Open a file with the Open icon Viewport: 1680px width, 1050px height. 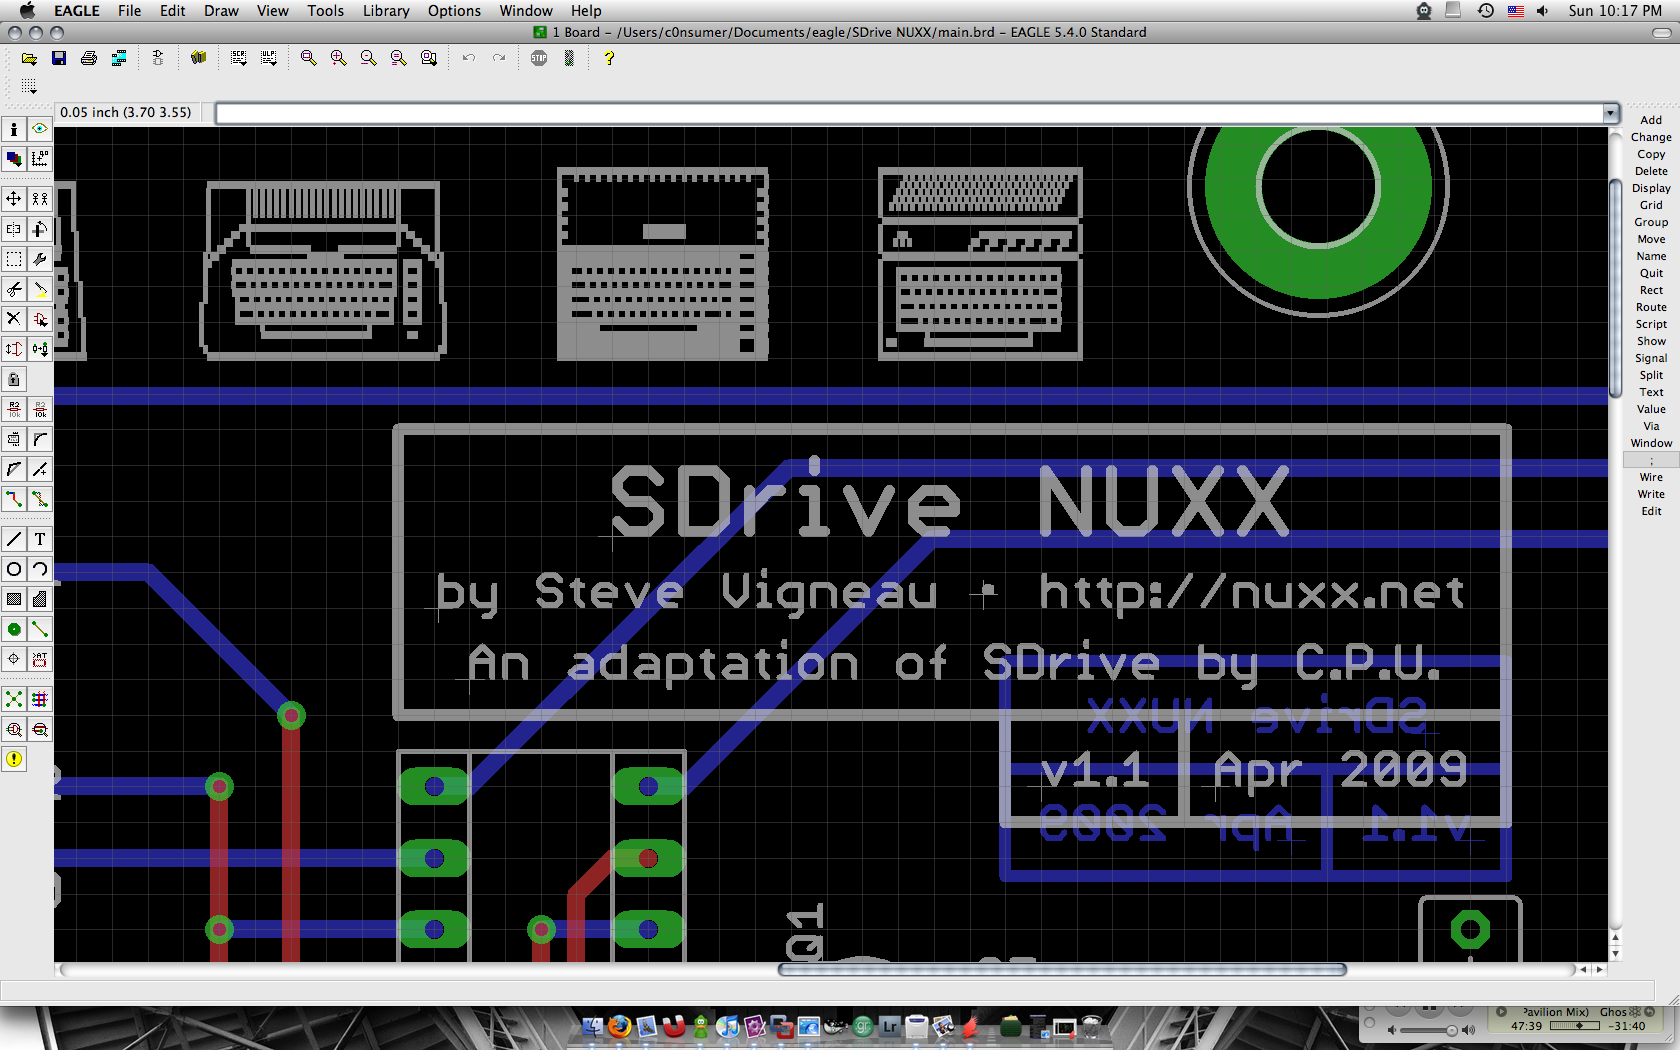coord(29,58)
